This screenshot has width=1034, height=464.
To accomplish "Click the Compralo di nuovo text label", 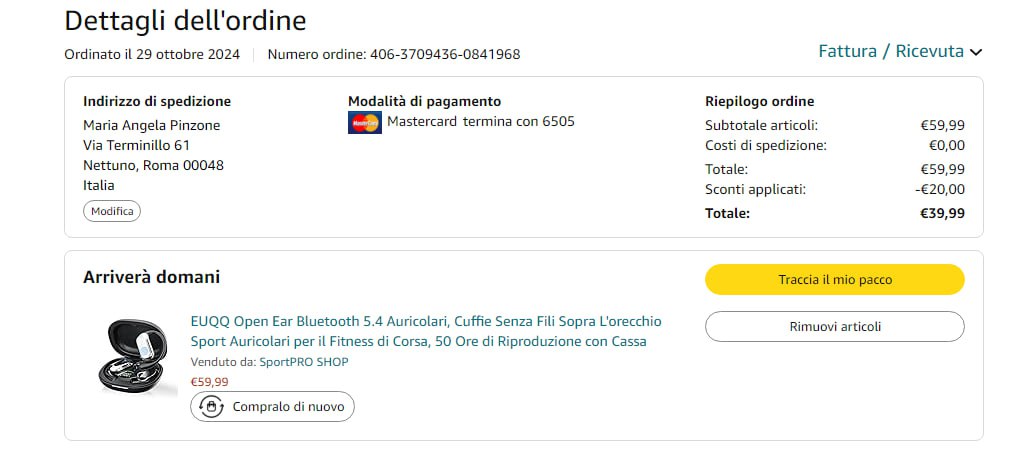I will pyautogui.click(x=288, y=407).
